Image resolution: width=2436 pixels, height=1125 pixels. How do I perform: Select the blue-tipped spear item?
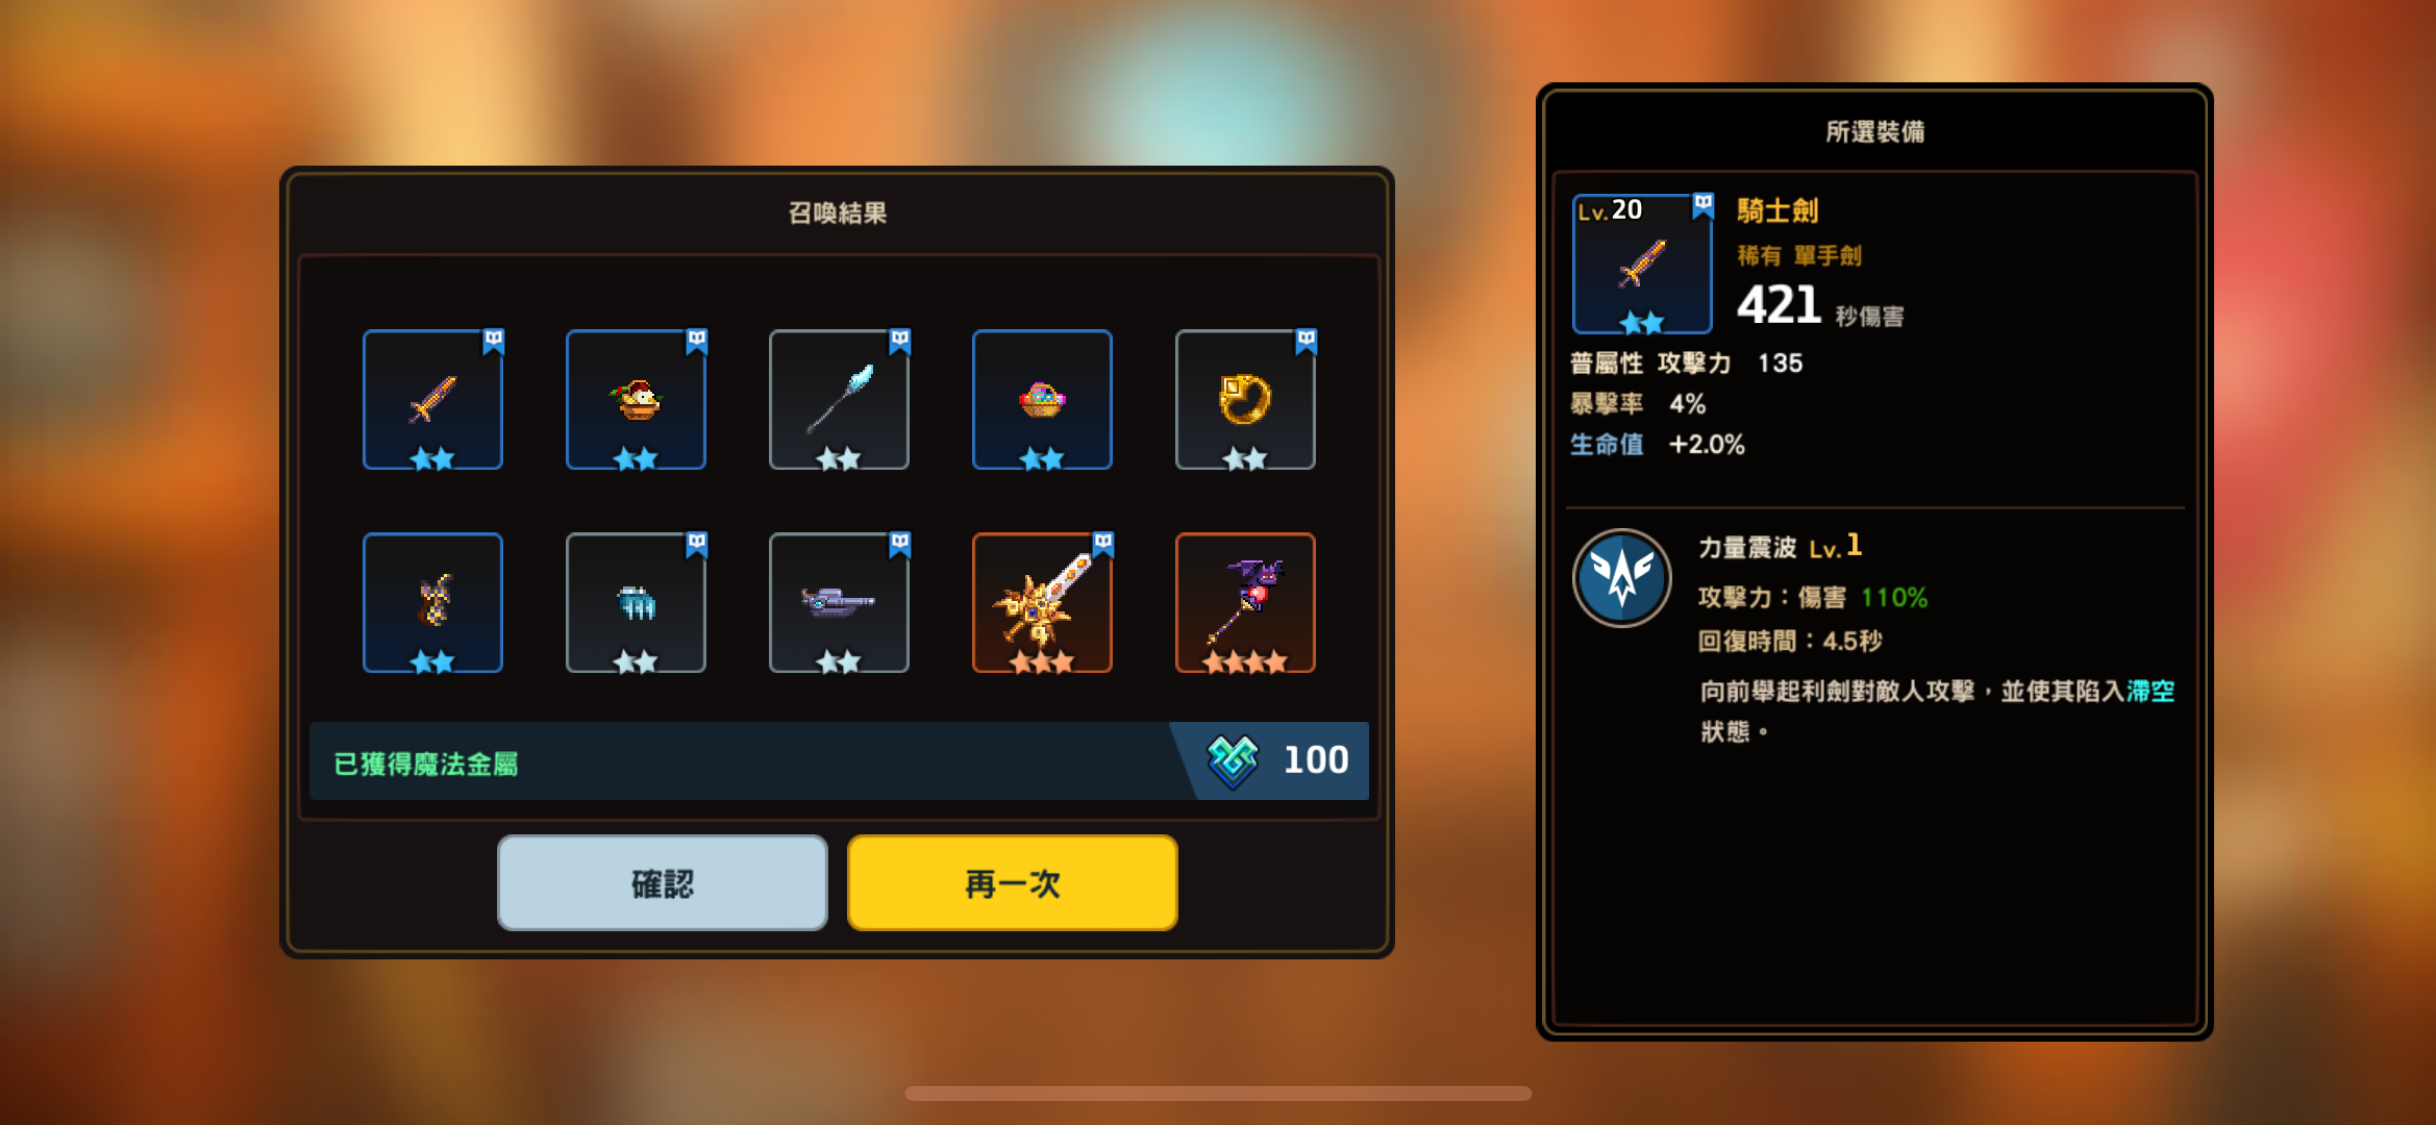point(839,399)
